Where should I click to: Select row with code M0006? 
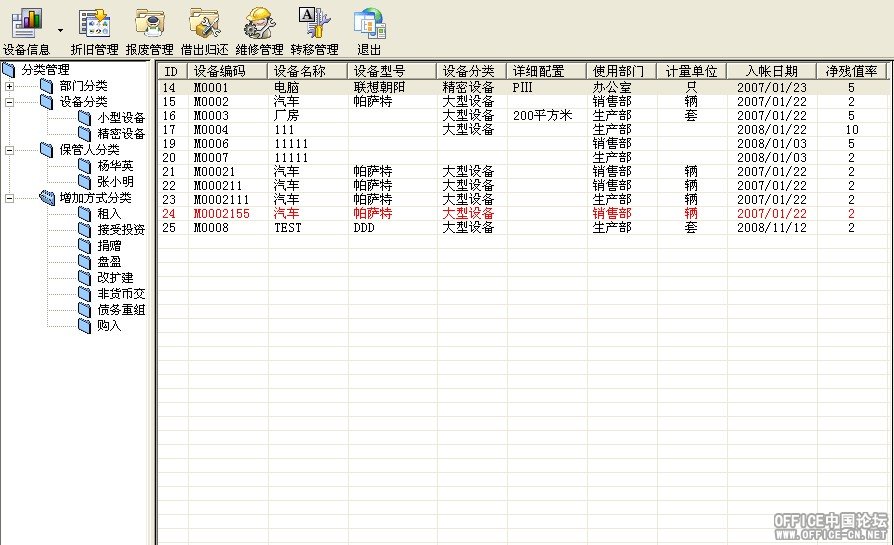coord(523,144)
